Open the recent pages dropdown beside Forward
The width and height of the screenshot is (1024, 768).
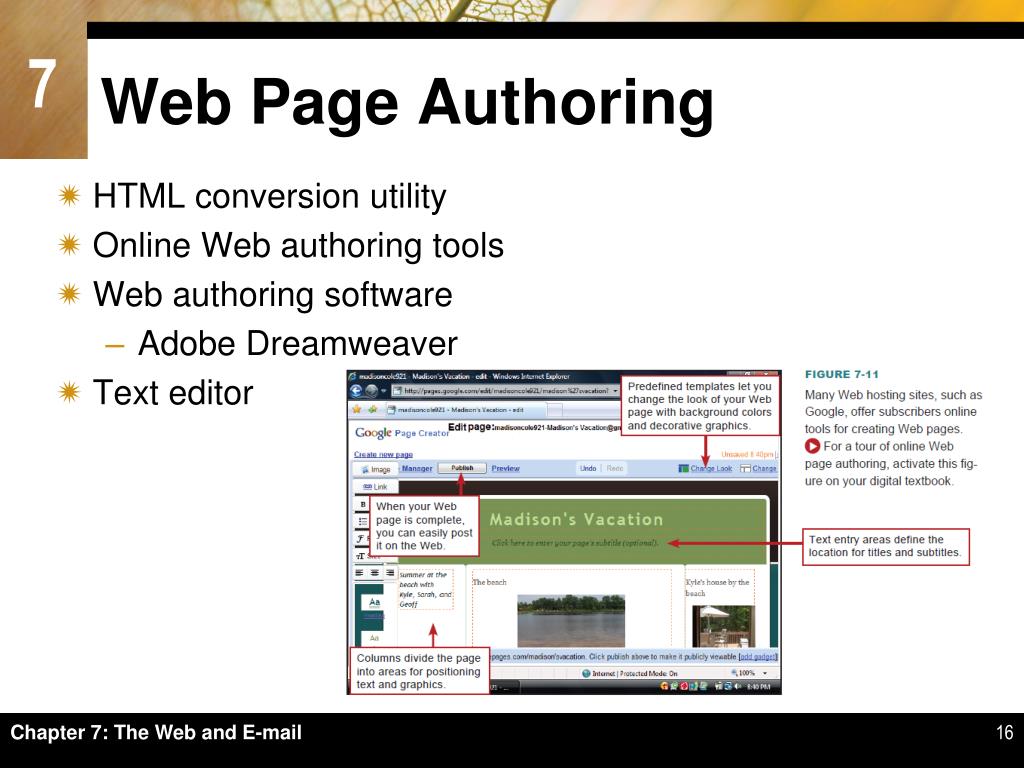[383, 391]
